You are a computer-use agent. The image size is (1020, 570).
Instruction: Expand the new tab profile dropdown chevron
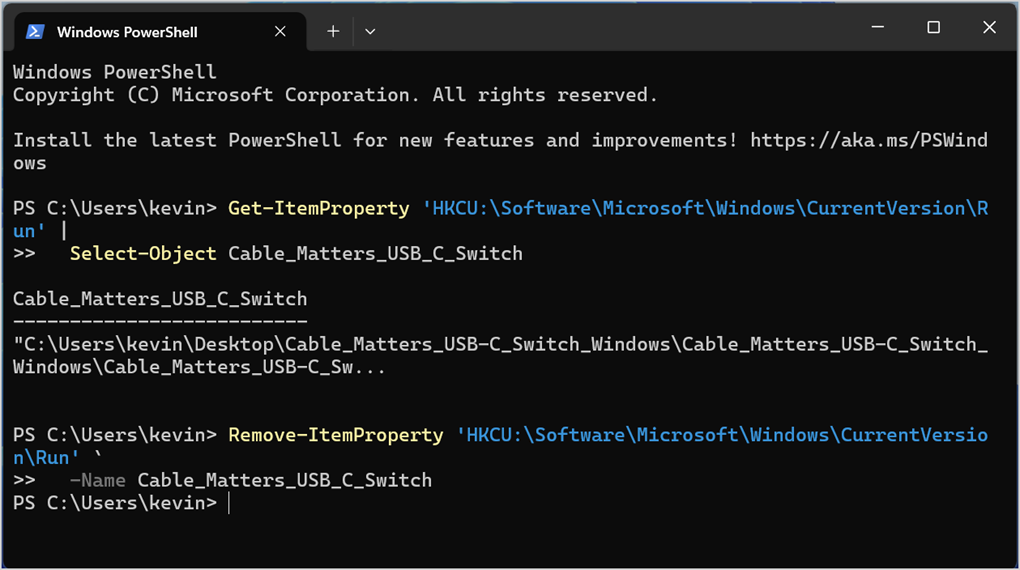(x=369, y=31)
